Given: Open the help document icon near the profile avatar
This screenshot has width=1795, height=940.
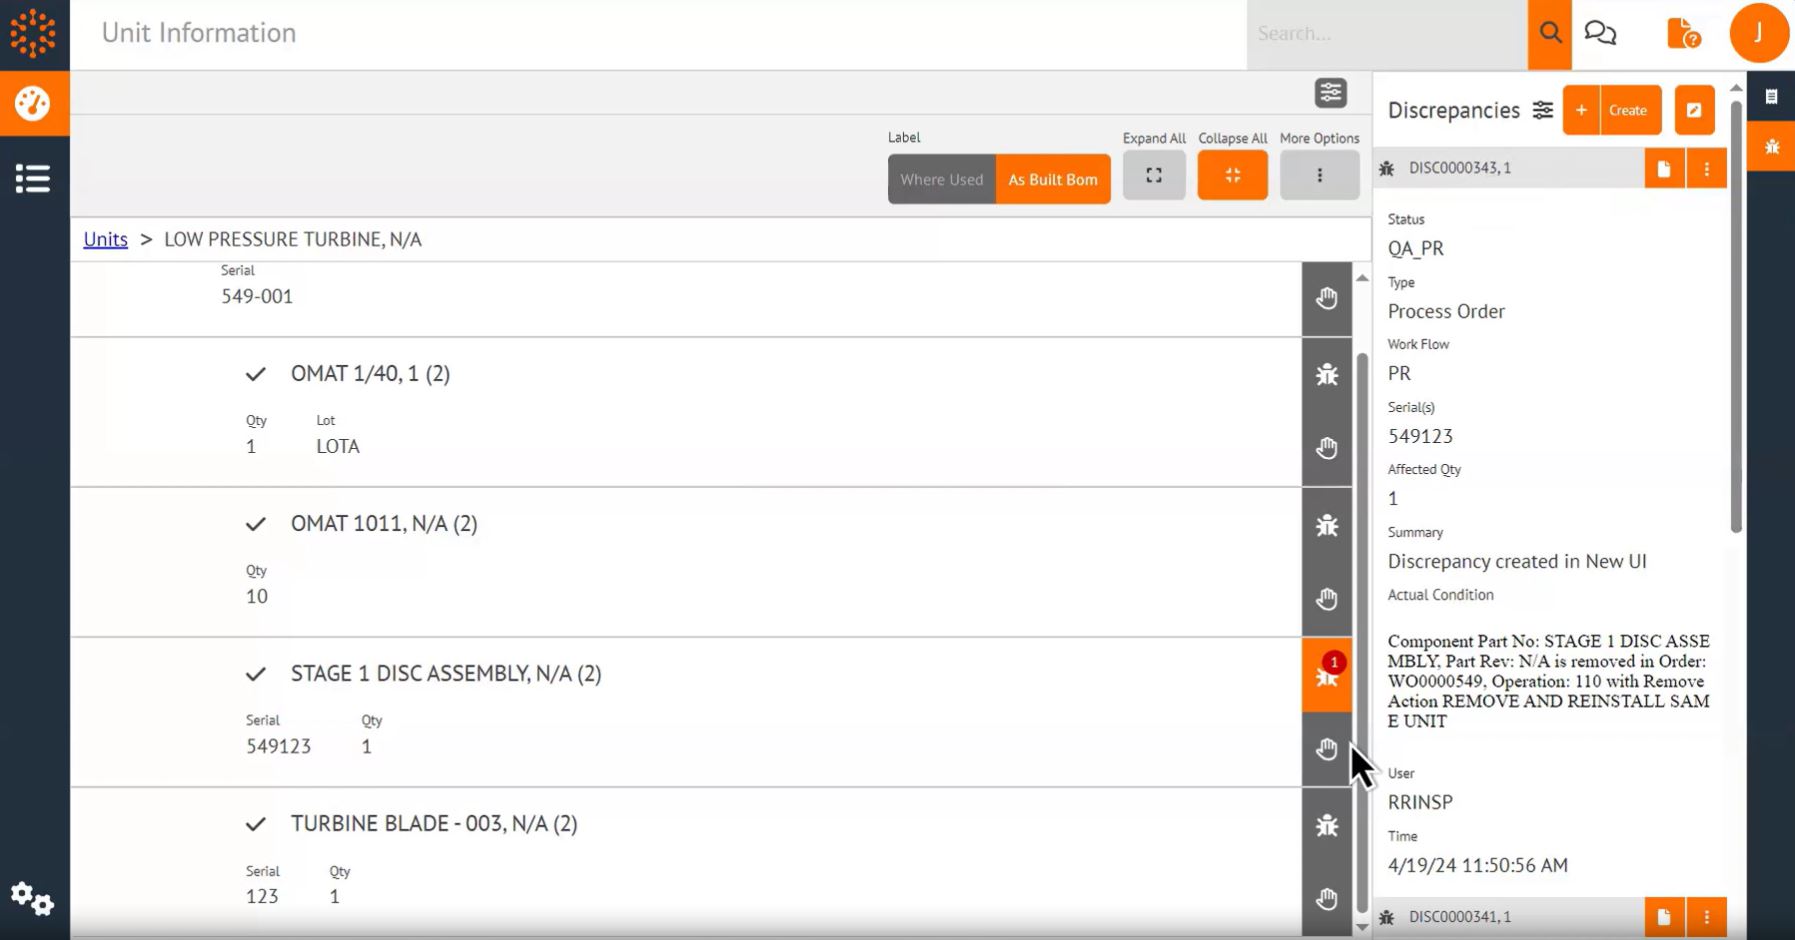Looking at the screenshot, I should [1682, 32].
